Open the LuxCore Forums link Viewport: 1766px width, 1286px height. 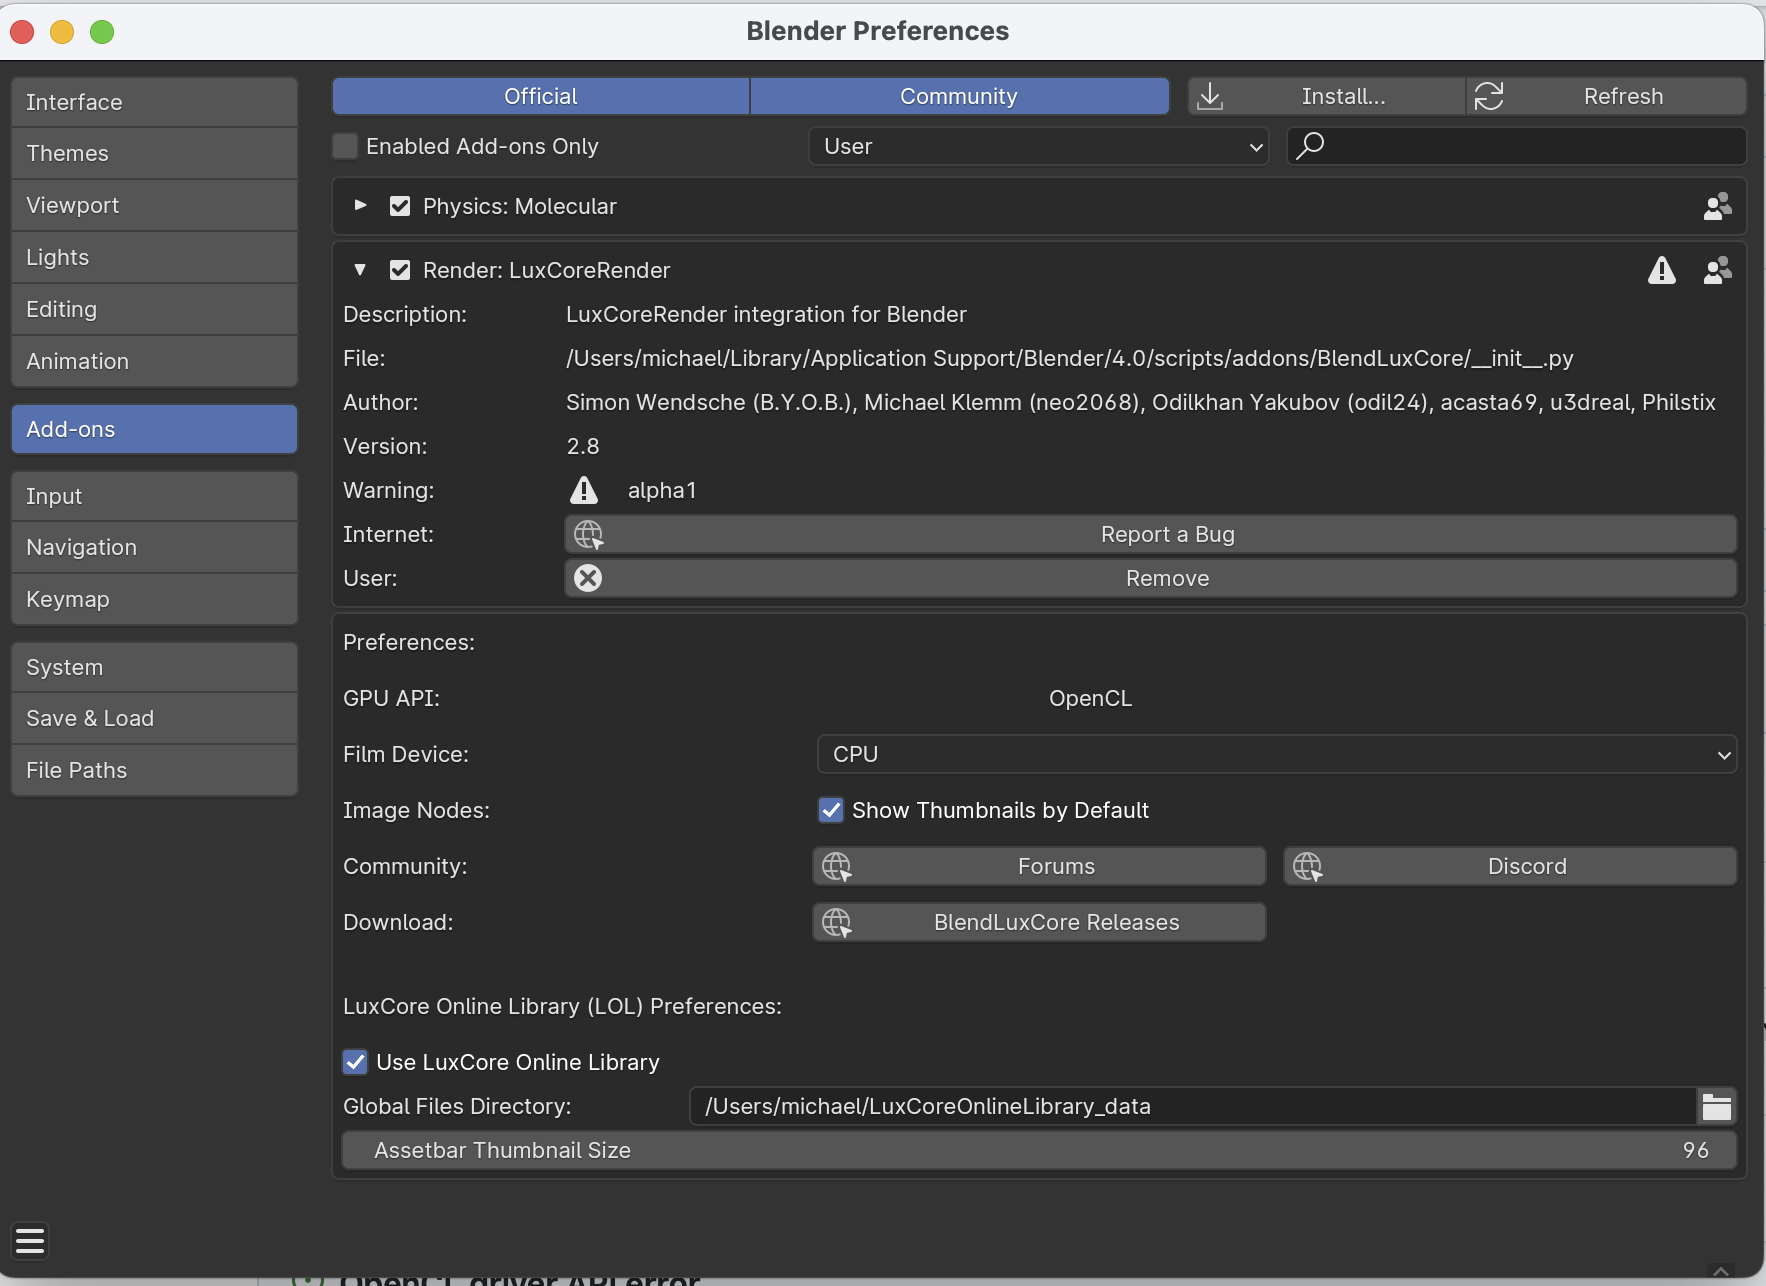click(1040, 866)
